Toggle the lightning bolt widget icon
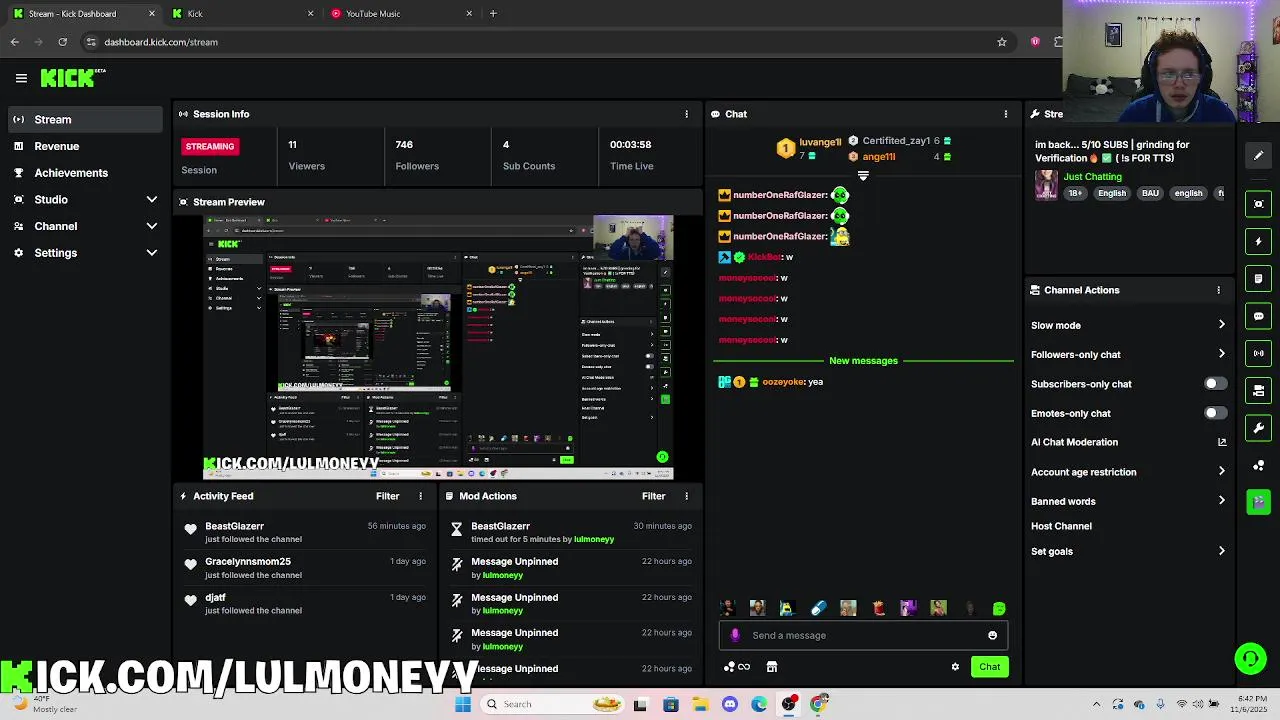 (x=1258, y=241)
